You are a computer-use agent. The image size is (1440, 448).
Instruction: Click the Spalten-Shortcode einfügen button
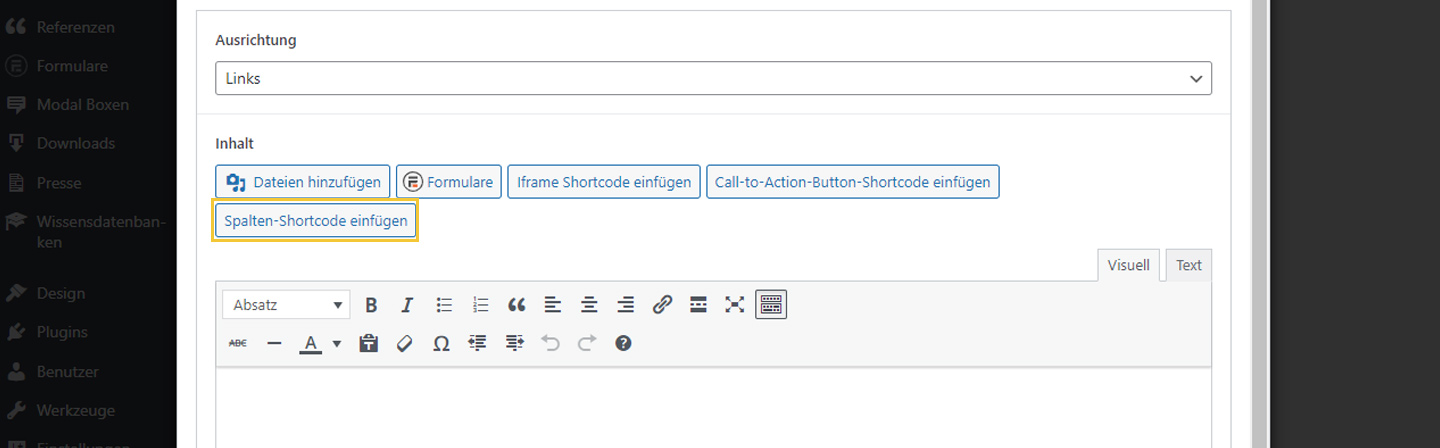click(x=316, y=221)
